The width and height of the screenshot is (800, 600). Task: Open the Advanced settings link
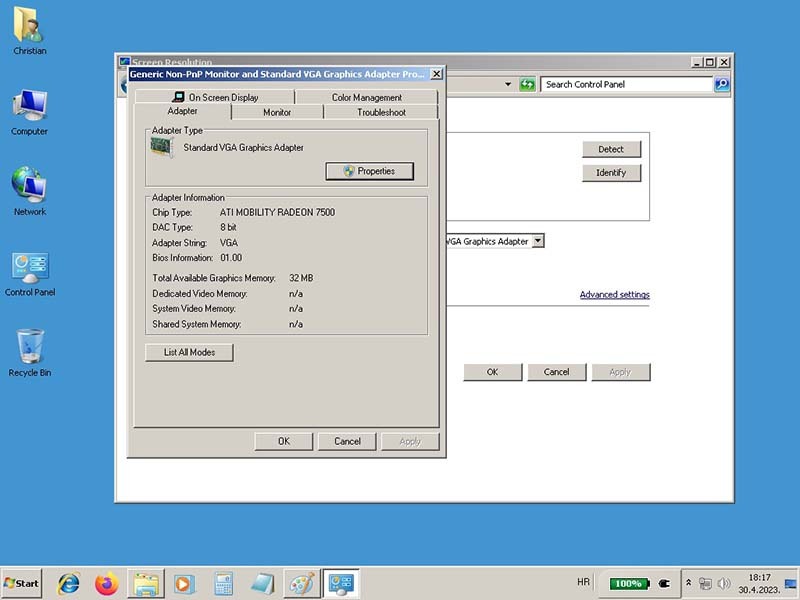tap(614, 294)
